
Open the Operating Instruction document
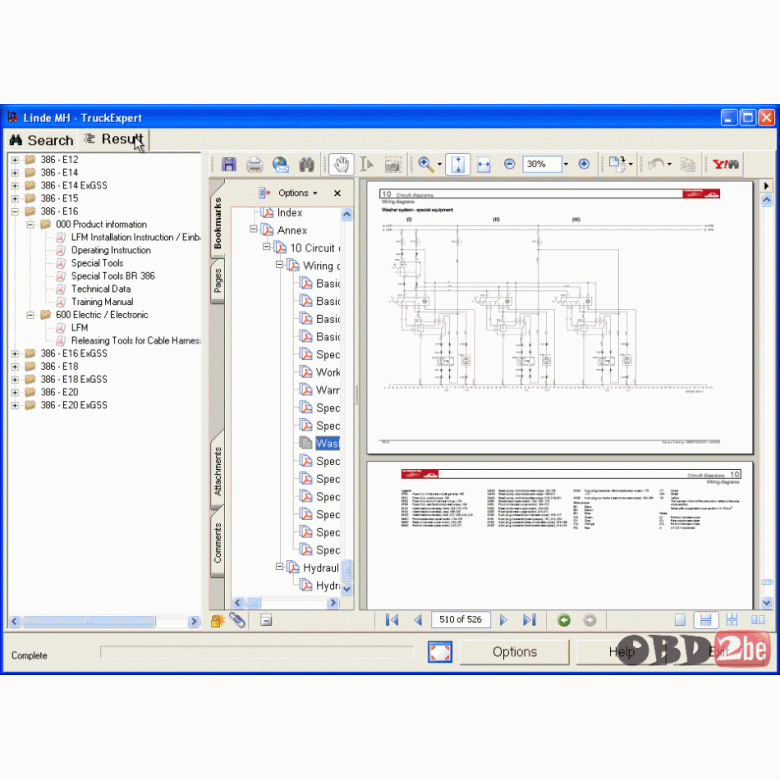point(110,250)
